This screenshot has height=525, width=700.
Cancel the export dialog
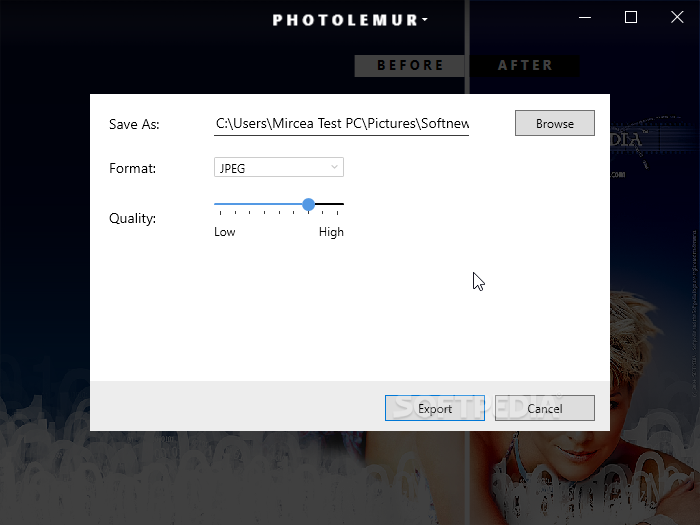tap(545, 408)
